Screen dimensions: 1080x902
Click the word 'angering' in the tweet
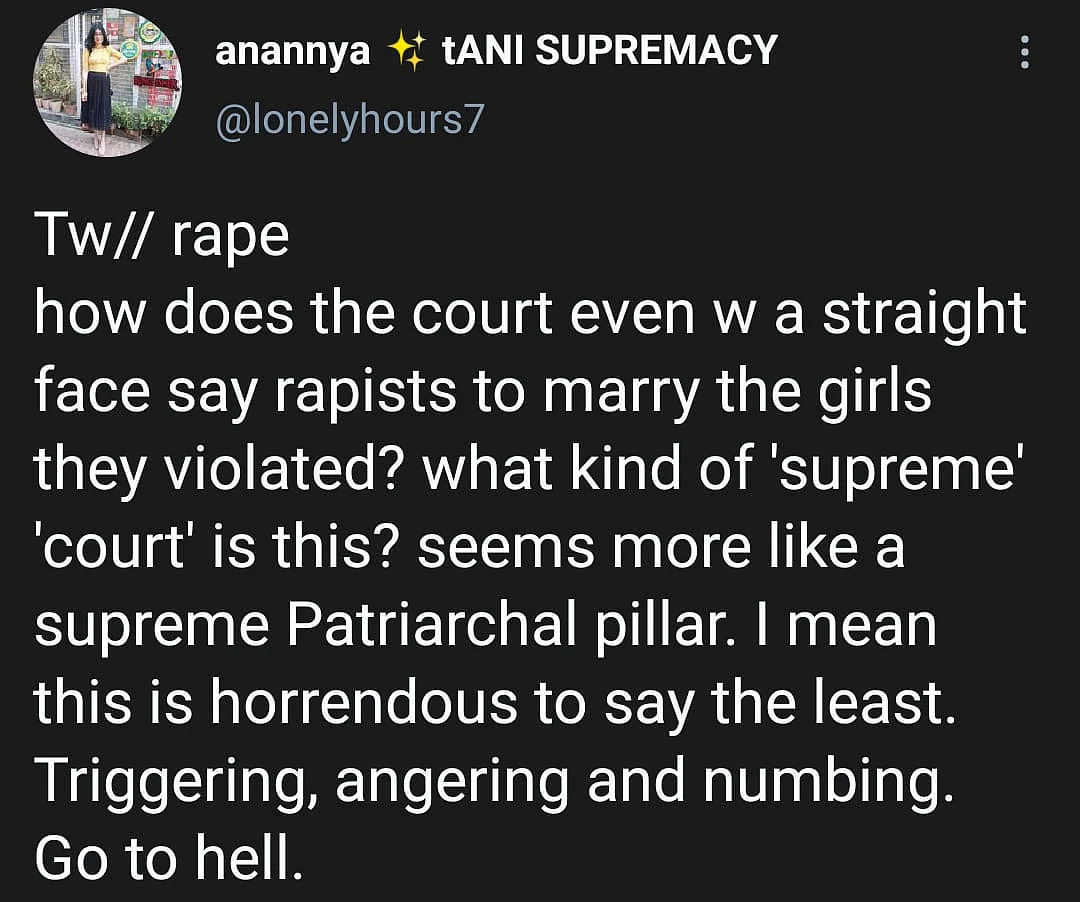[453, 783]
